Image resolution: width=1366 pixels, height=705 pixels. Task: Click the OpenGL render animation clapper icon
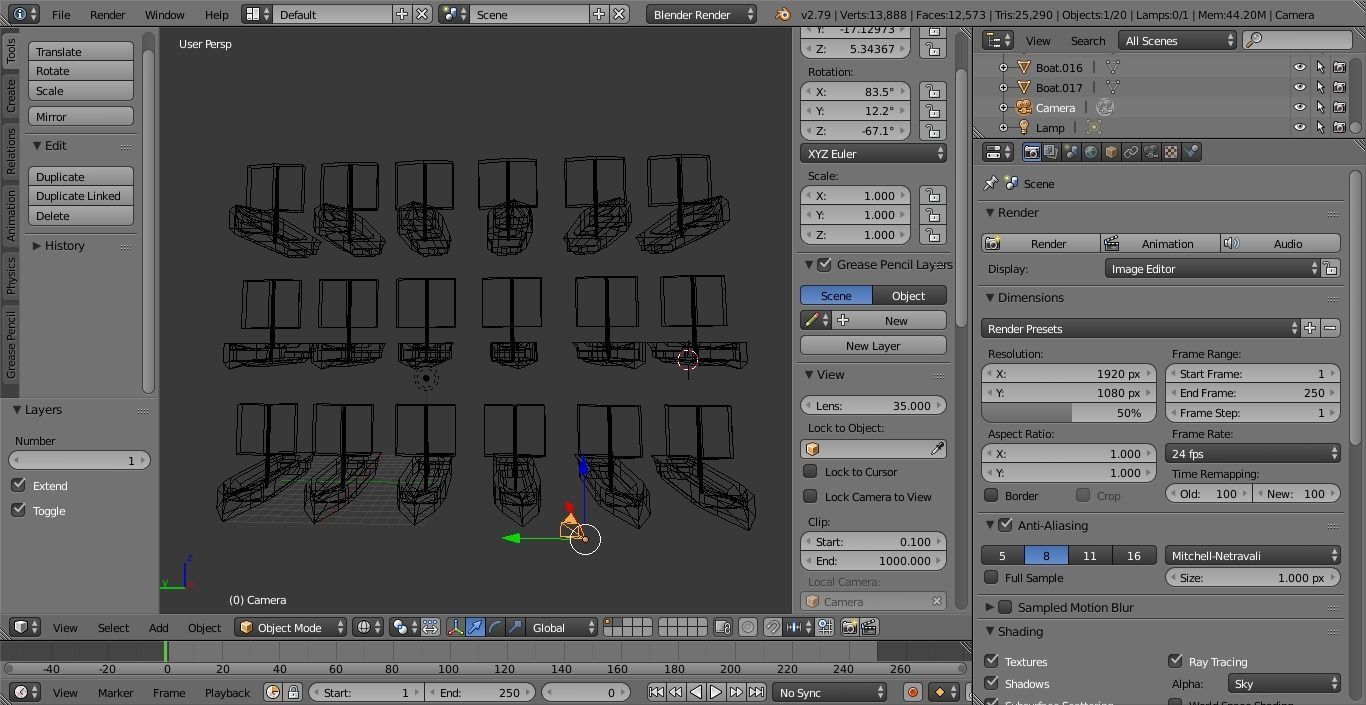[869, 627]
